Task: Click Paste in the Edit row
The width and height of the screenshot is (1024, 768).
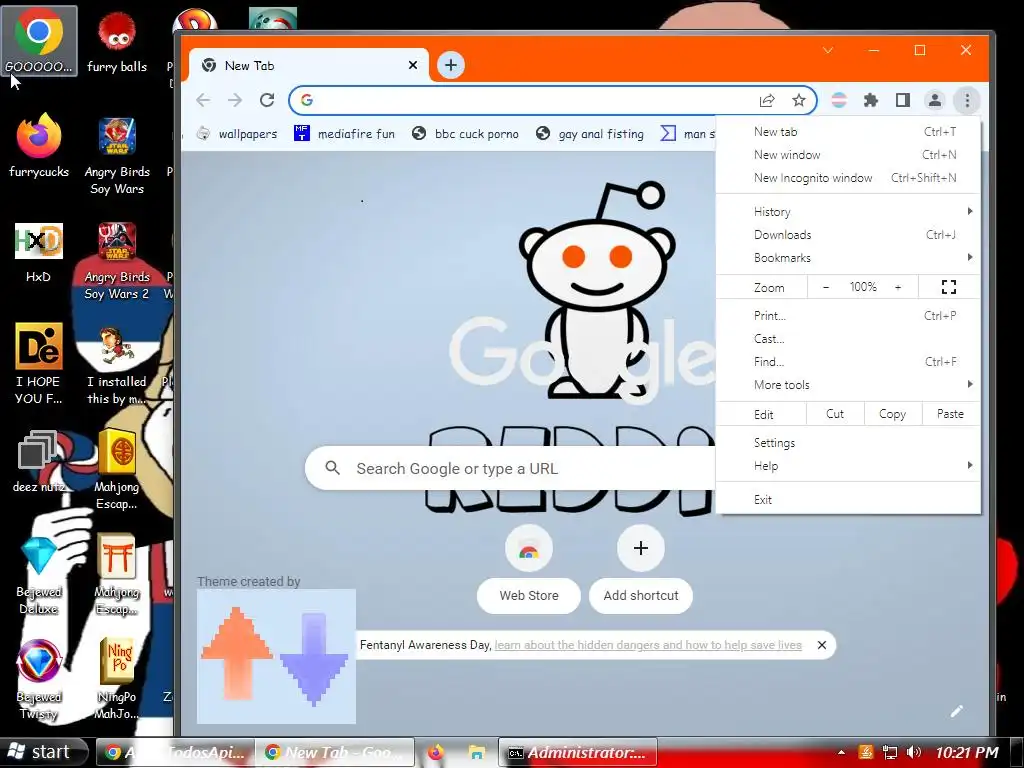Action: click(950, 414)
